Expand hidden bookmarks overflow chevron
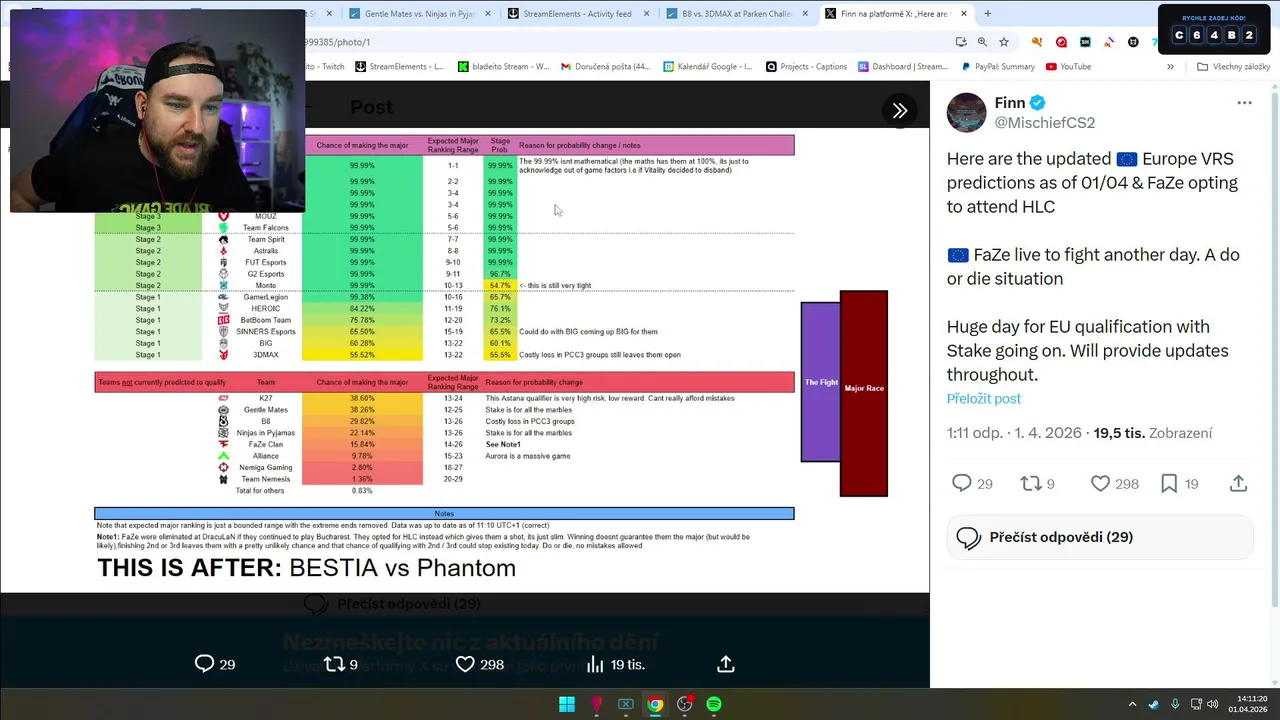The width and height of the screenshot is (1280, 720). tap(1170, 67)
